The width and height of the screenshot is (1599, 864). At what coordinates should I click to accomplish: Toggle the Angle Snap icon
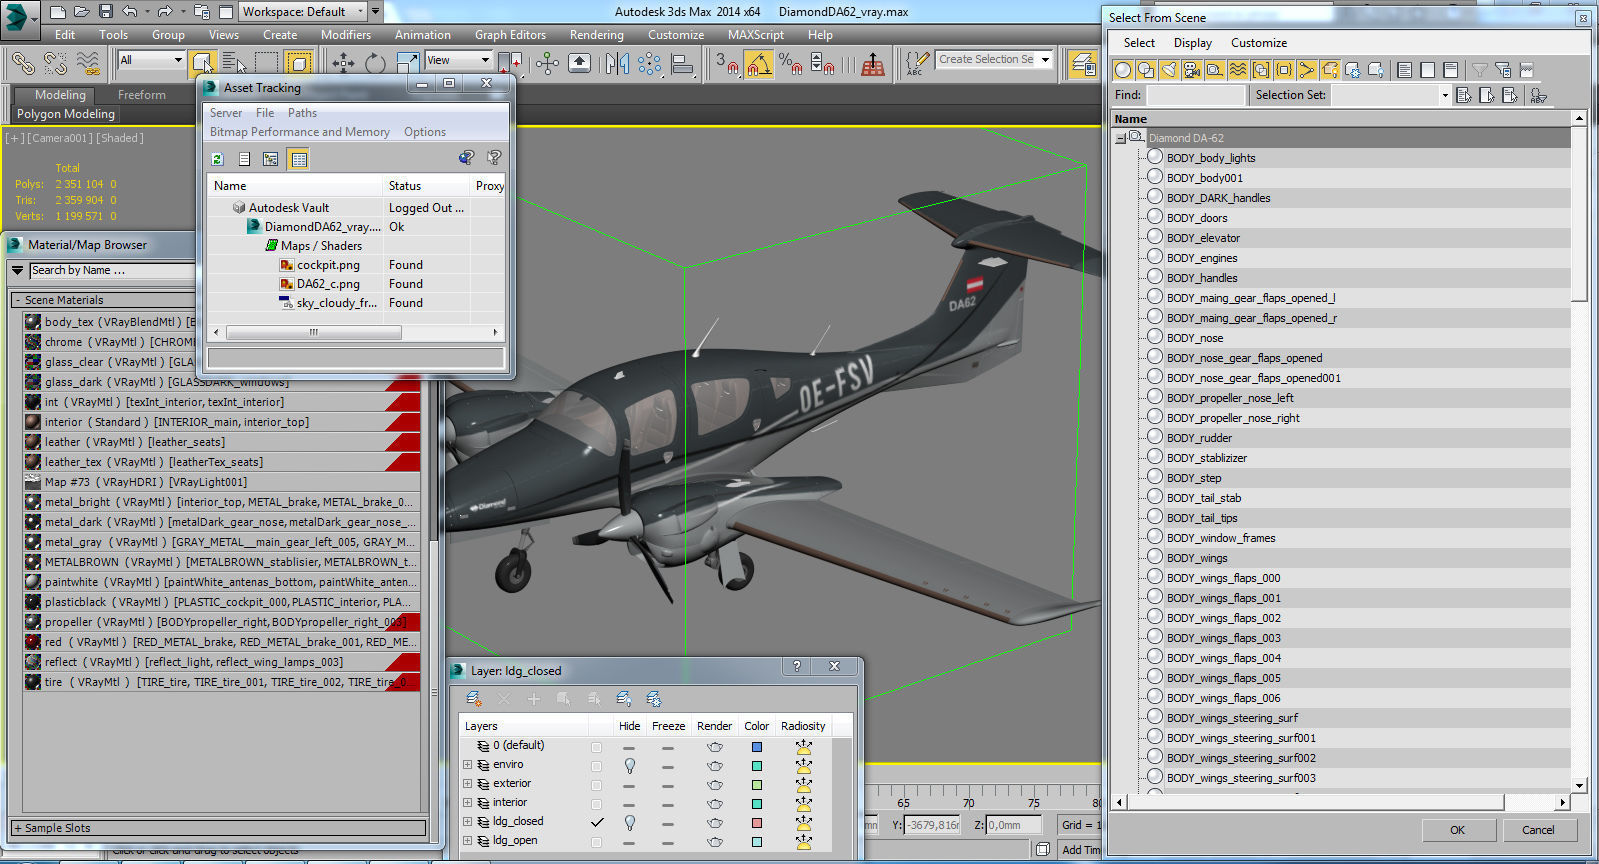[x=759, y=64]
